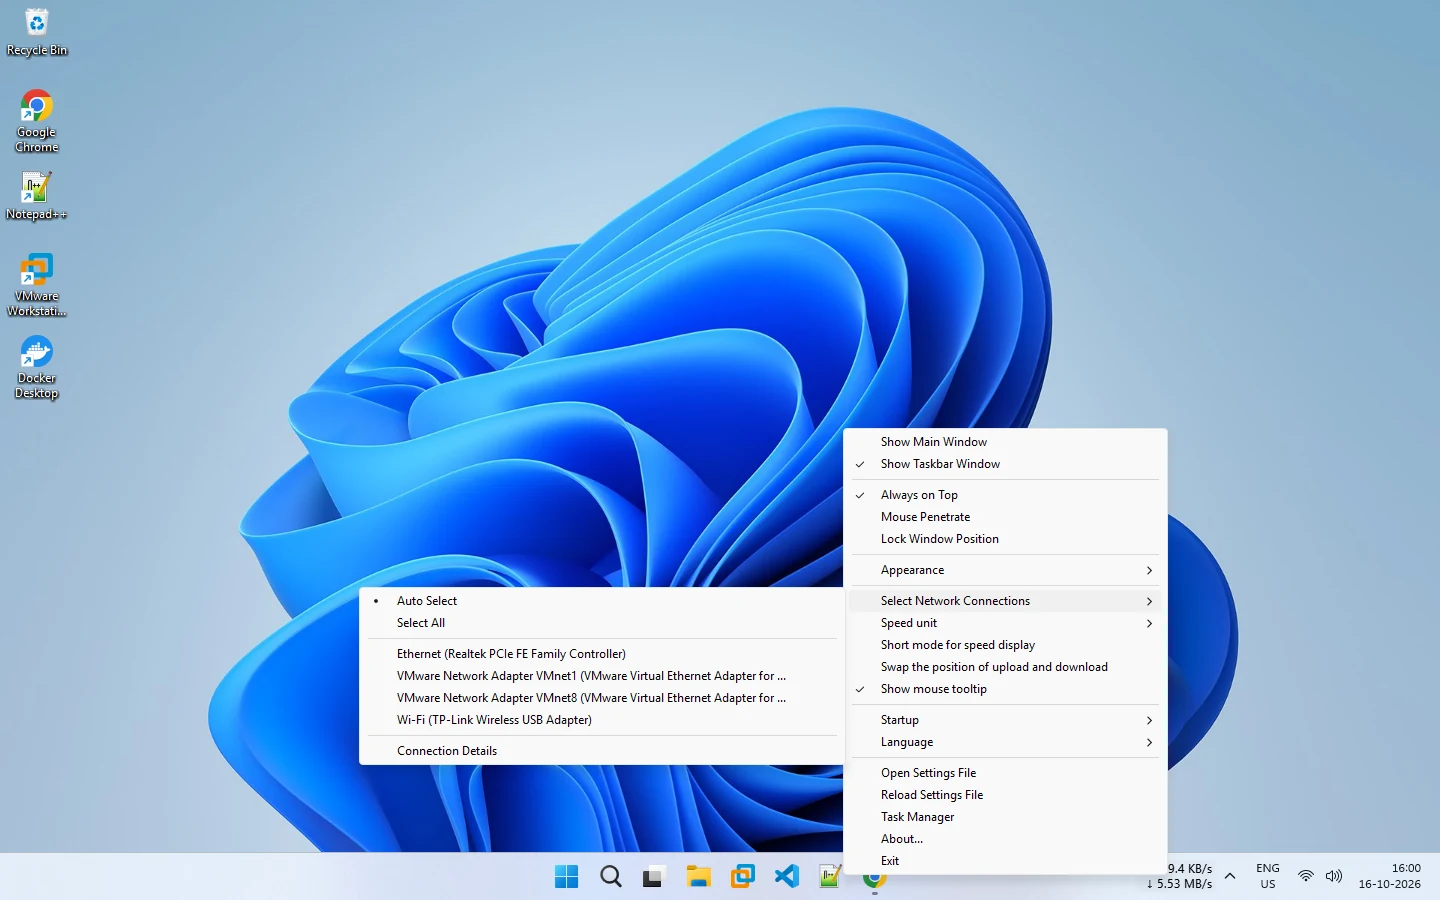Expand the Appearance submenu

(1005, 570)
